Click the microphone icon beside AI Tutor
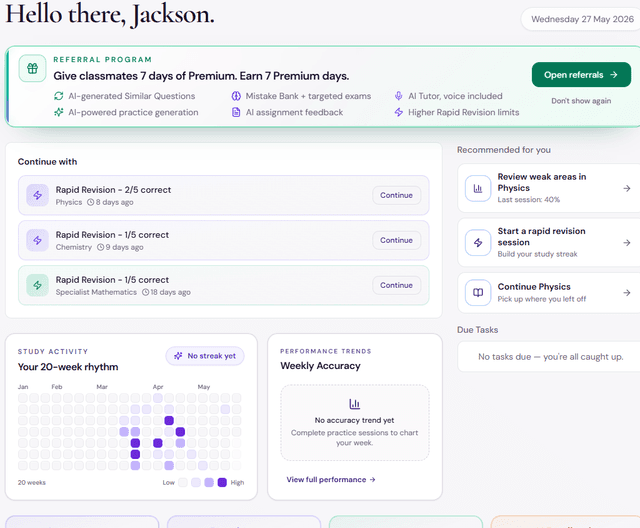Screen dimensions: 640x528 (x=398, y=96)
